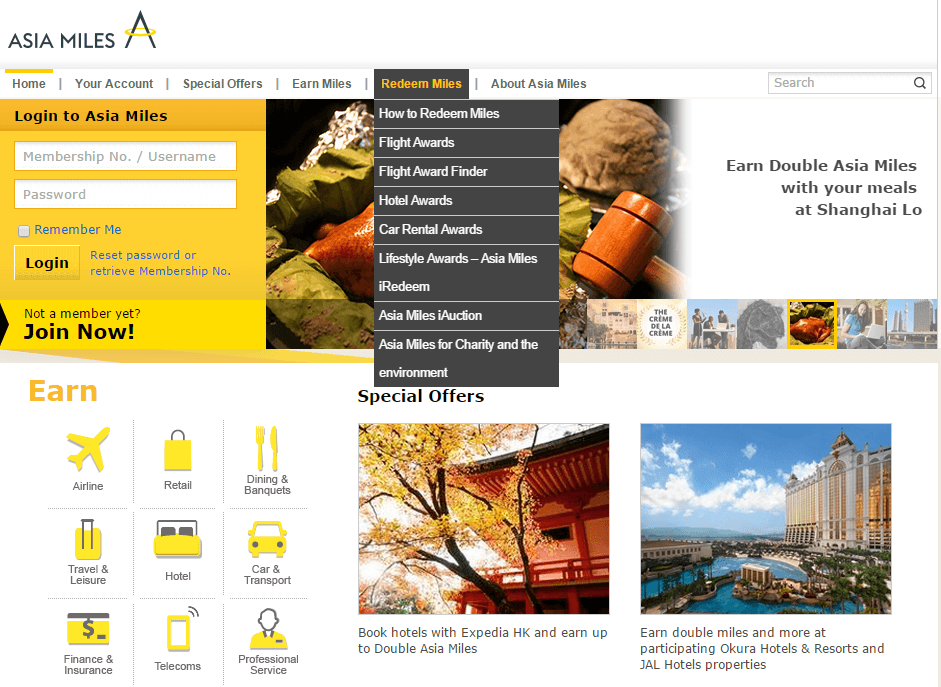Viewport: 941px width, 687px height.
Task: Choose Asia Miles iAuction entry
Action: (466, 316)
